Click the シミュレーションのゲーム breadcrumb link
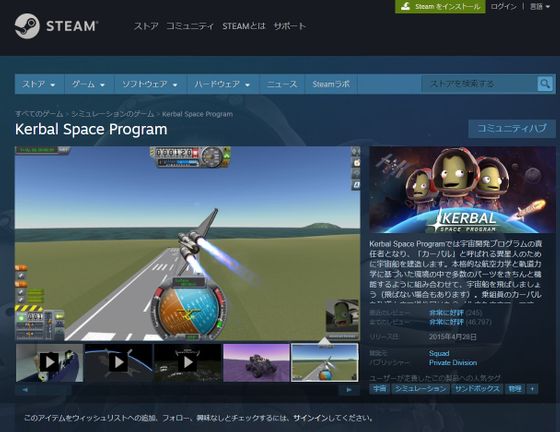560x432 pixels. click(x=112, y=114)
